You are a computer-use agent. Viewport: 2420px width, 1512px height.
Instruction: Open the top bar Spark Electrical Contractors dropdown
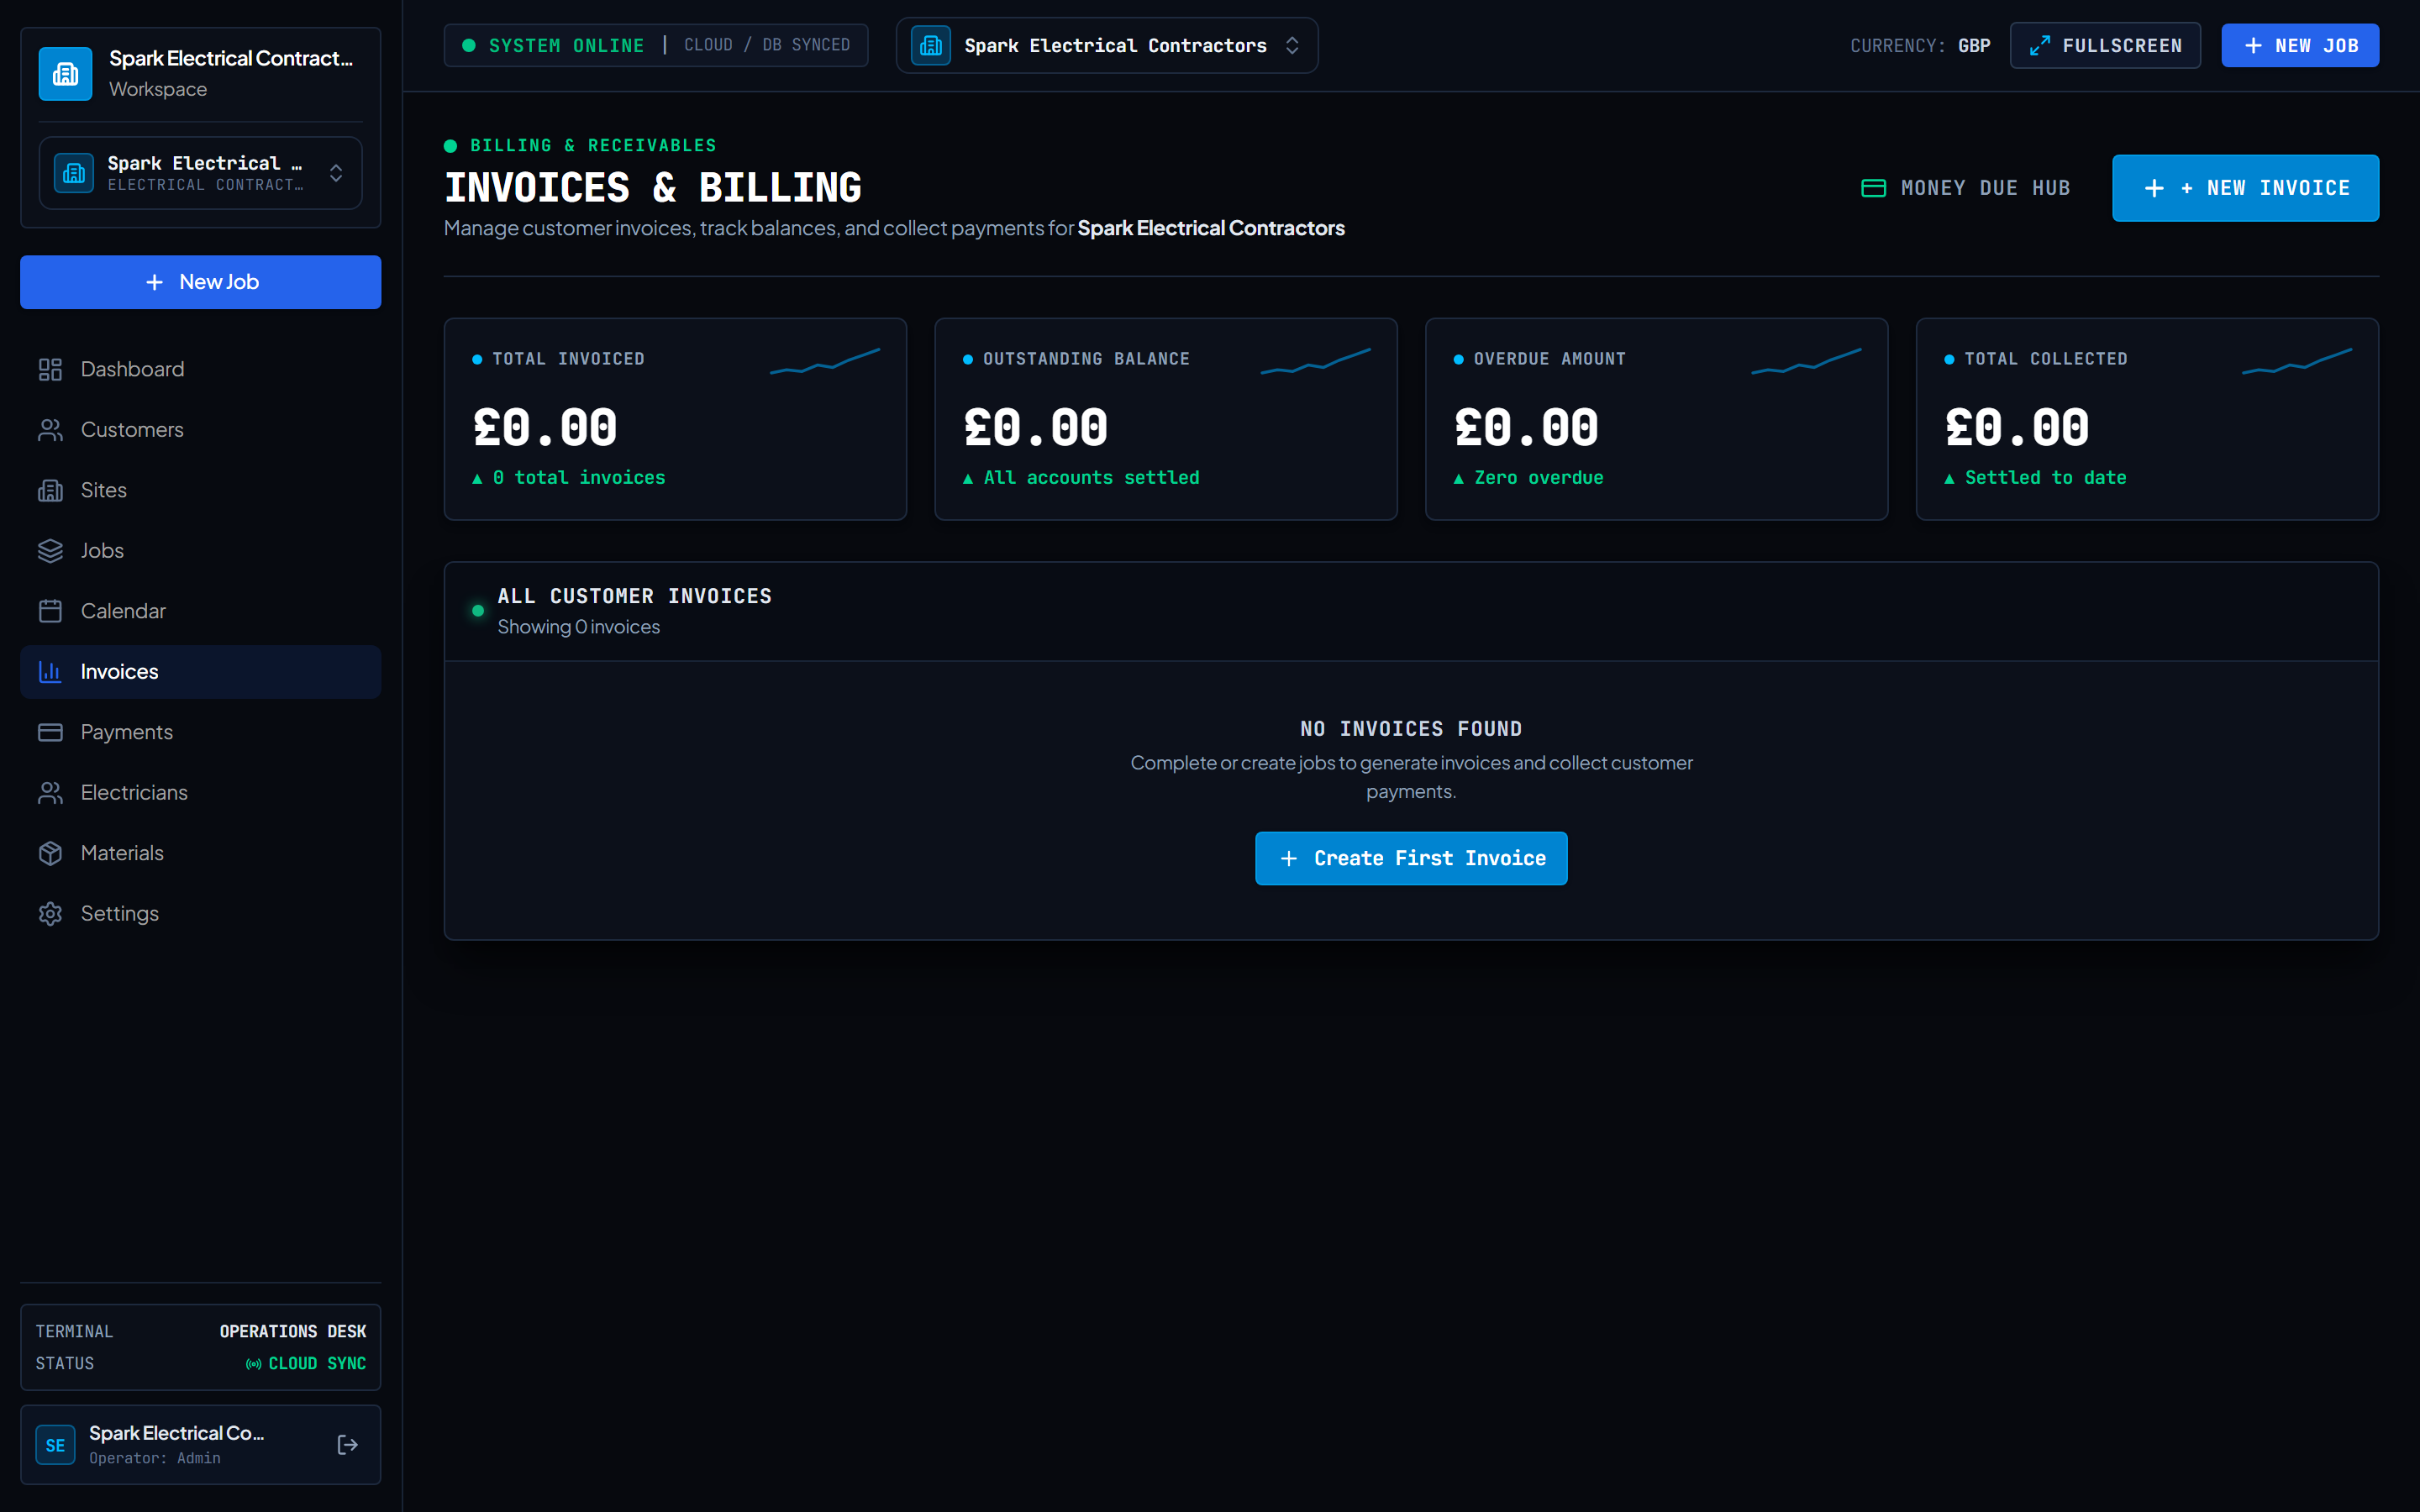[x=1107, y=45]
